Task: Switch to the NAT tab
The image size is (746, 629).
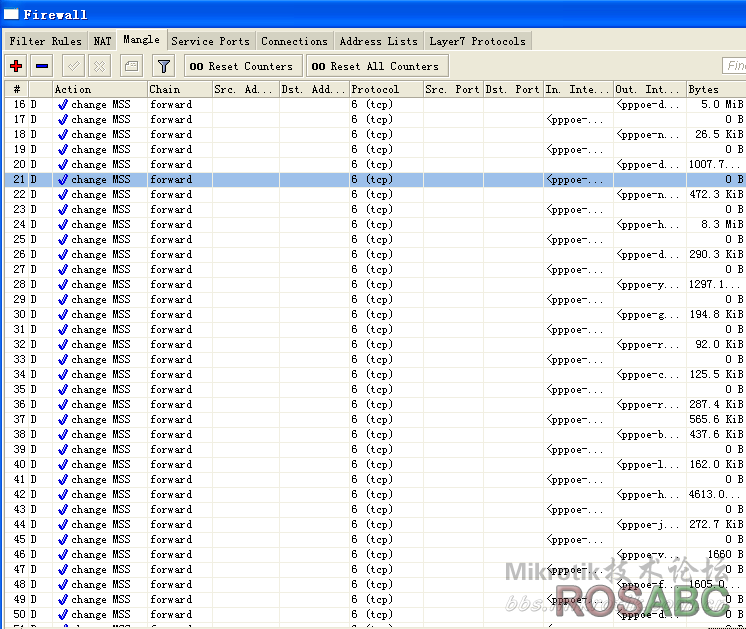Action: point(102,41)
